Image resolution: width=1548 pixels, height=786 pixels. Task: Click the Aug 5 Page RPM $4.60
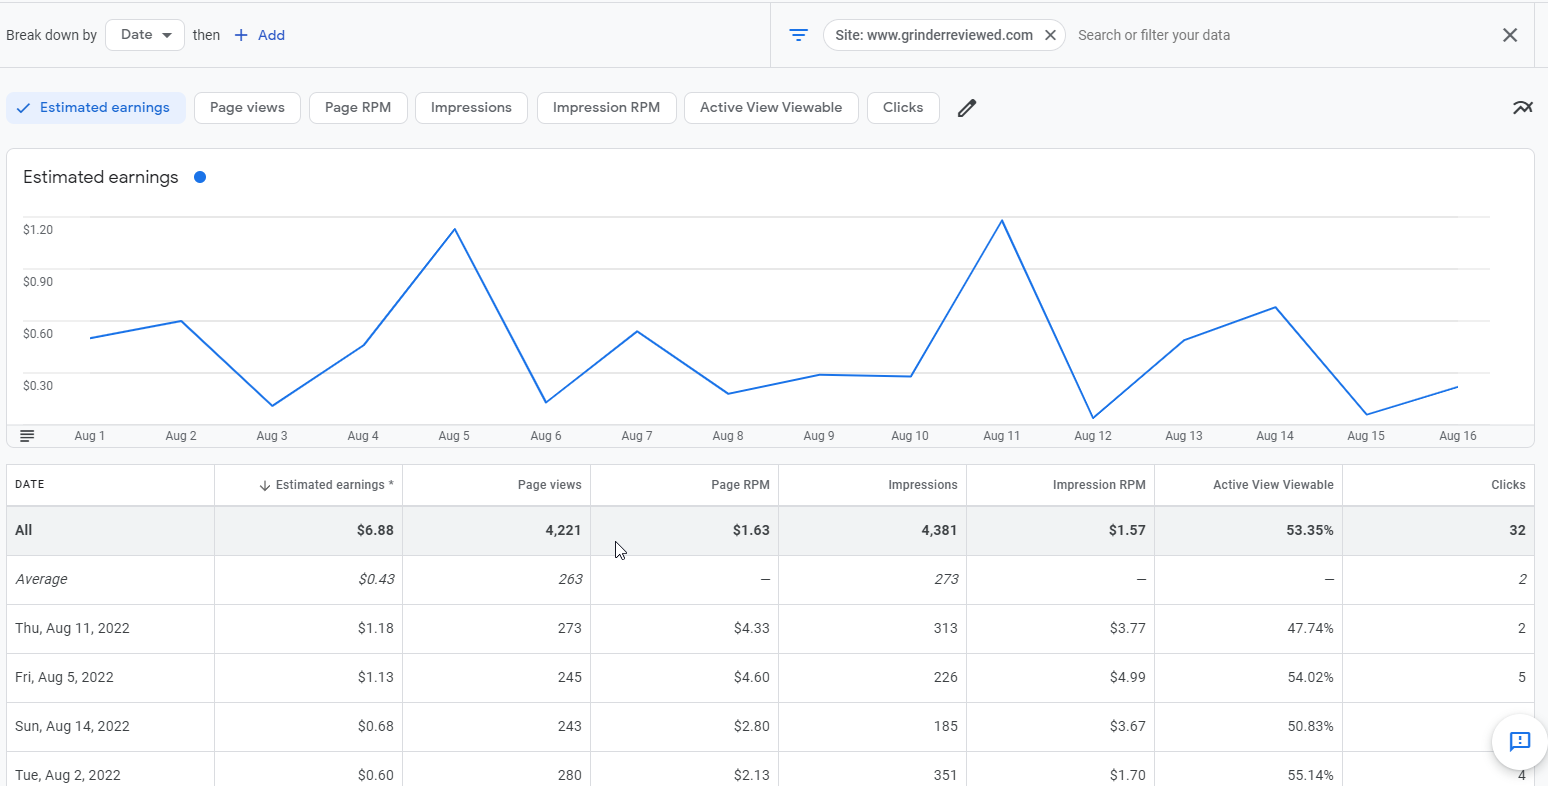(751, 678)
